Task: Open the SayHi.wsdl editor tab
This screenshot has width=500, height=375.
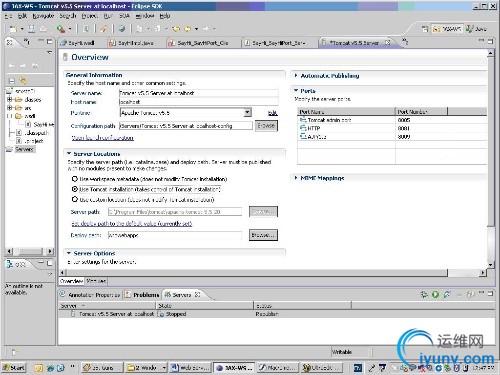Action: coord(77,43)
